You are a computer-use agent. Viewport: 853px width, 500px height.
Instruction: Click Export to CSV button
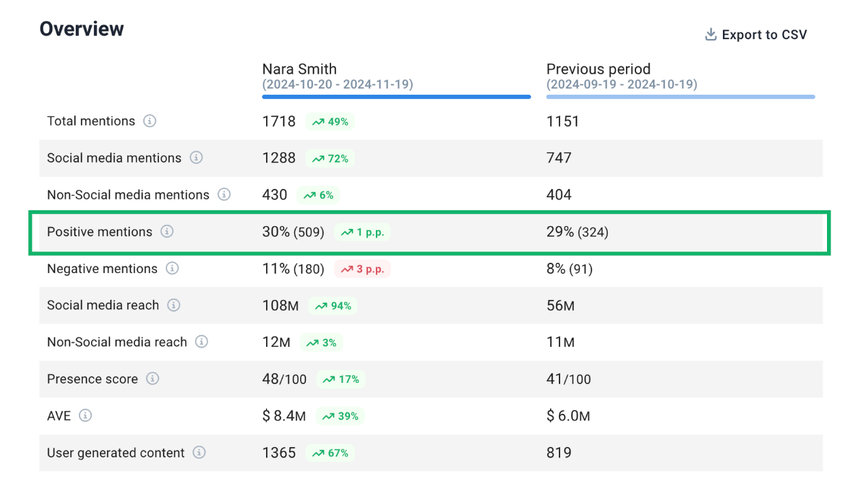click(756, 35)
